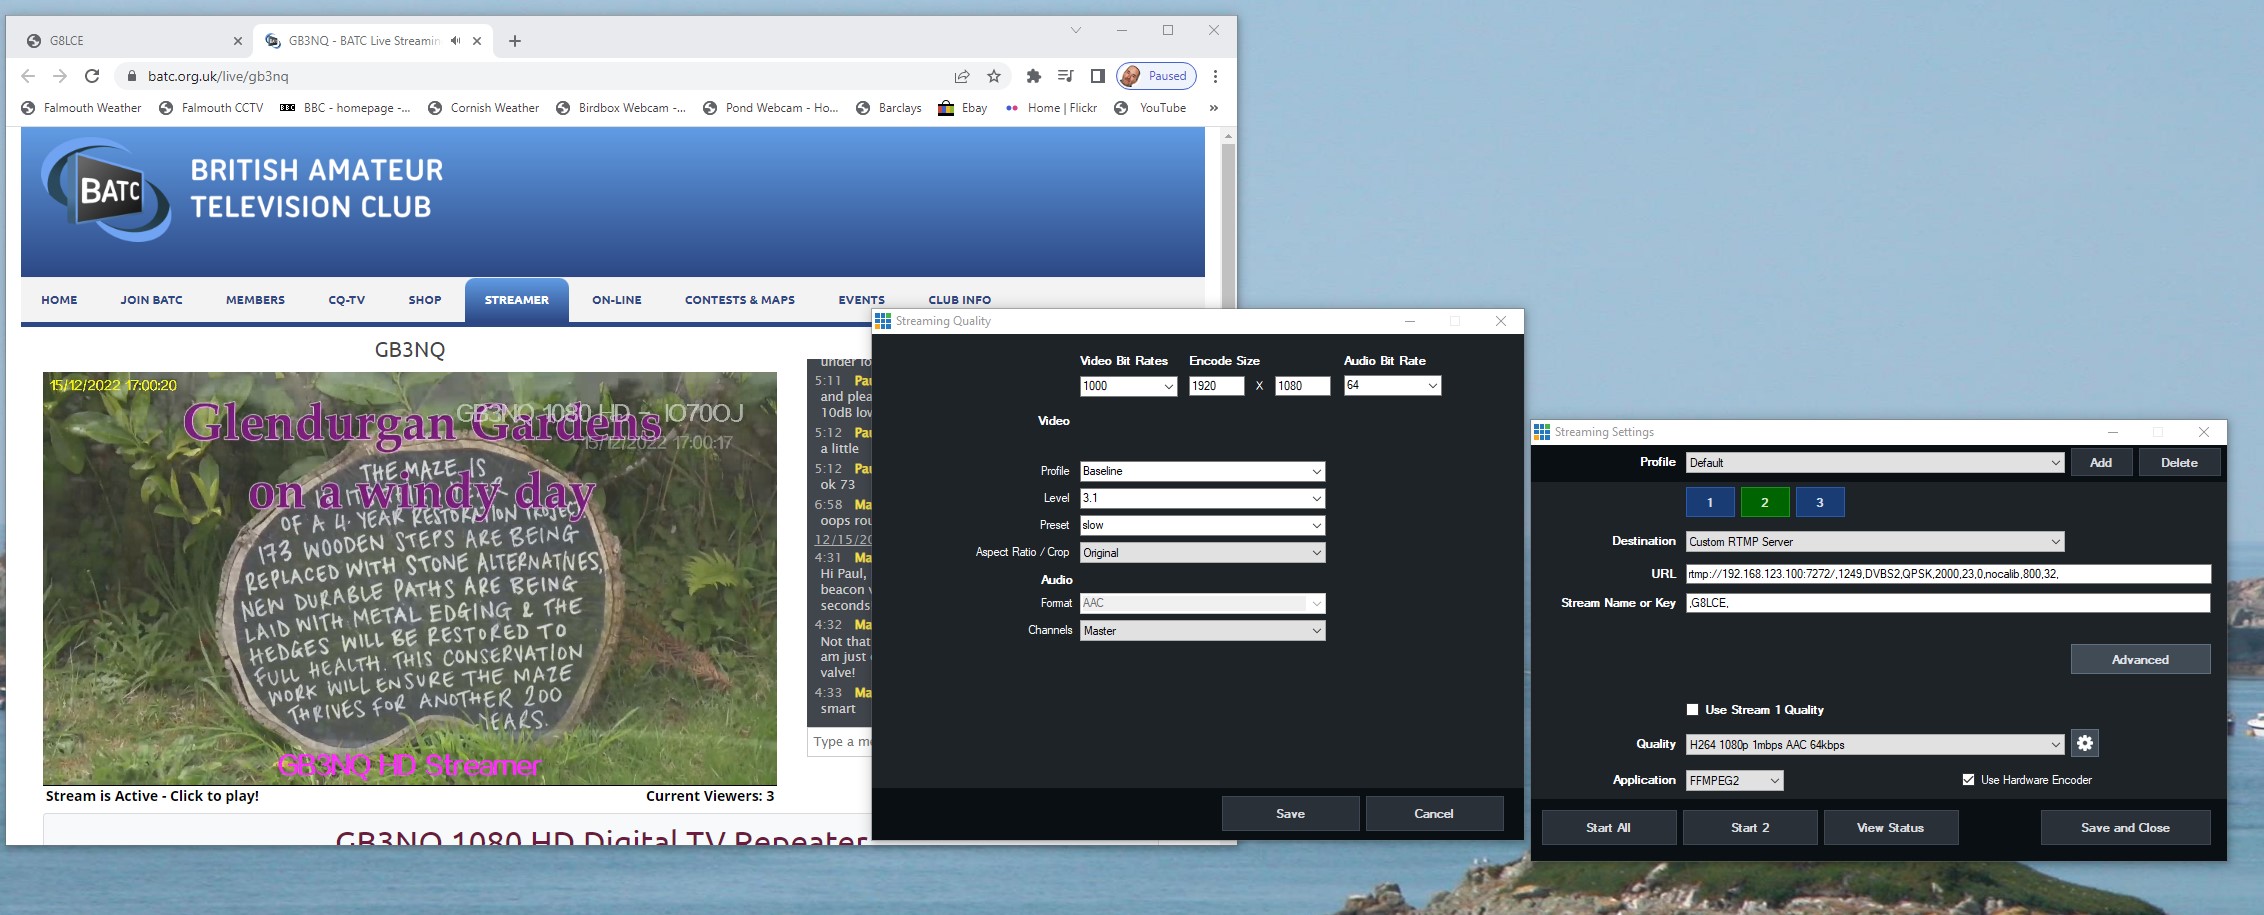Click the Paused profile button
The width and height of the screenshot is (2264, 915).
tap(1156, 76)
